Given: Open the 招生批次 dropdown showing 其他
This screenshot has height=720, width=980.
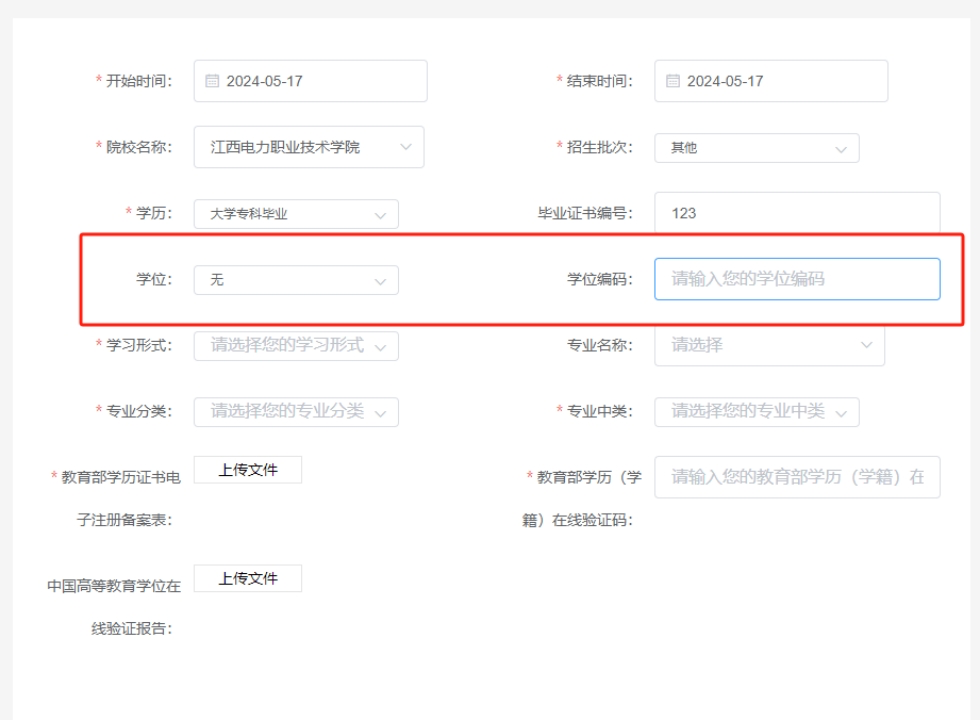Looking at the screenshot, I should tap(757, 148).
